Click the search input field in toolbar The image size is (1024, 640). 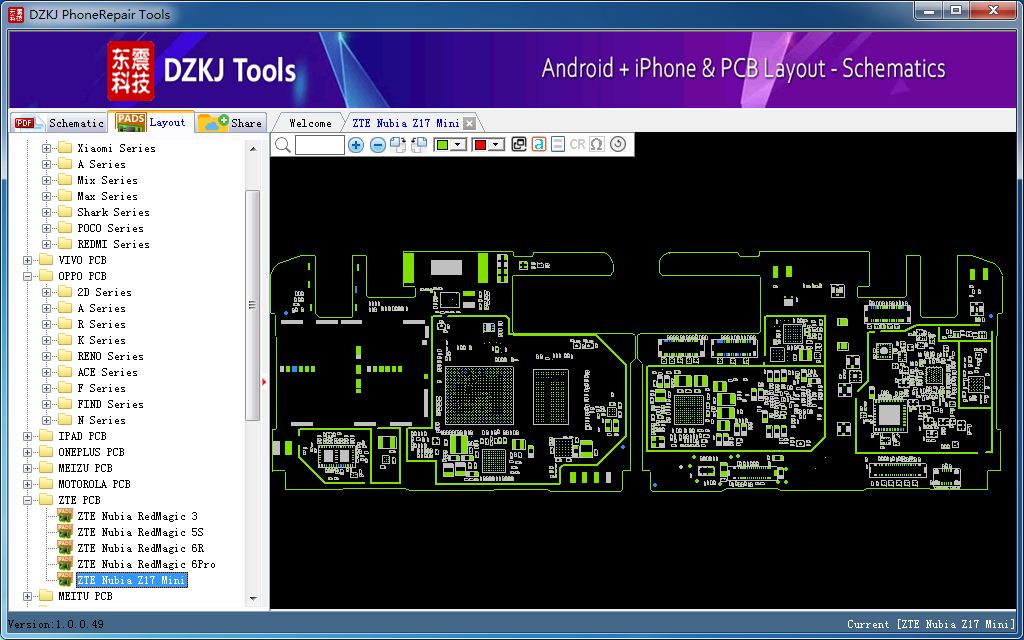(320, 145)
